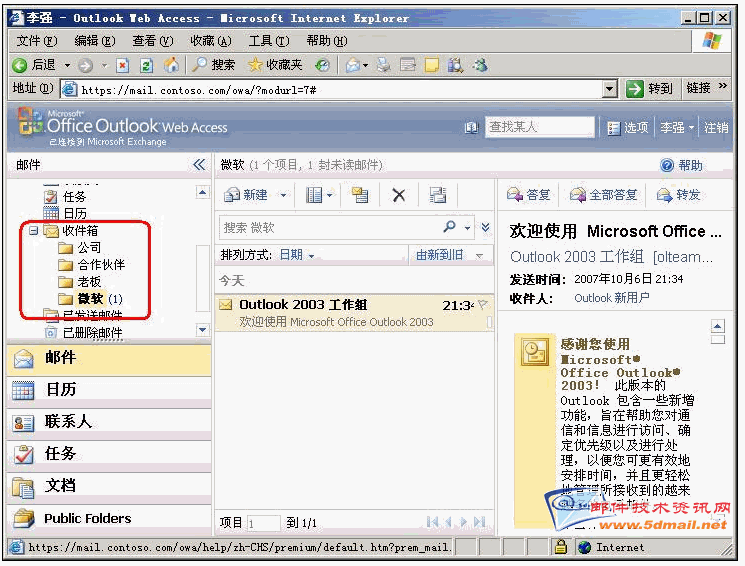The image size is (745, 566).
Task: Open 选项 options link
Action: (628, 127)
